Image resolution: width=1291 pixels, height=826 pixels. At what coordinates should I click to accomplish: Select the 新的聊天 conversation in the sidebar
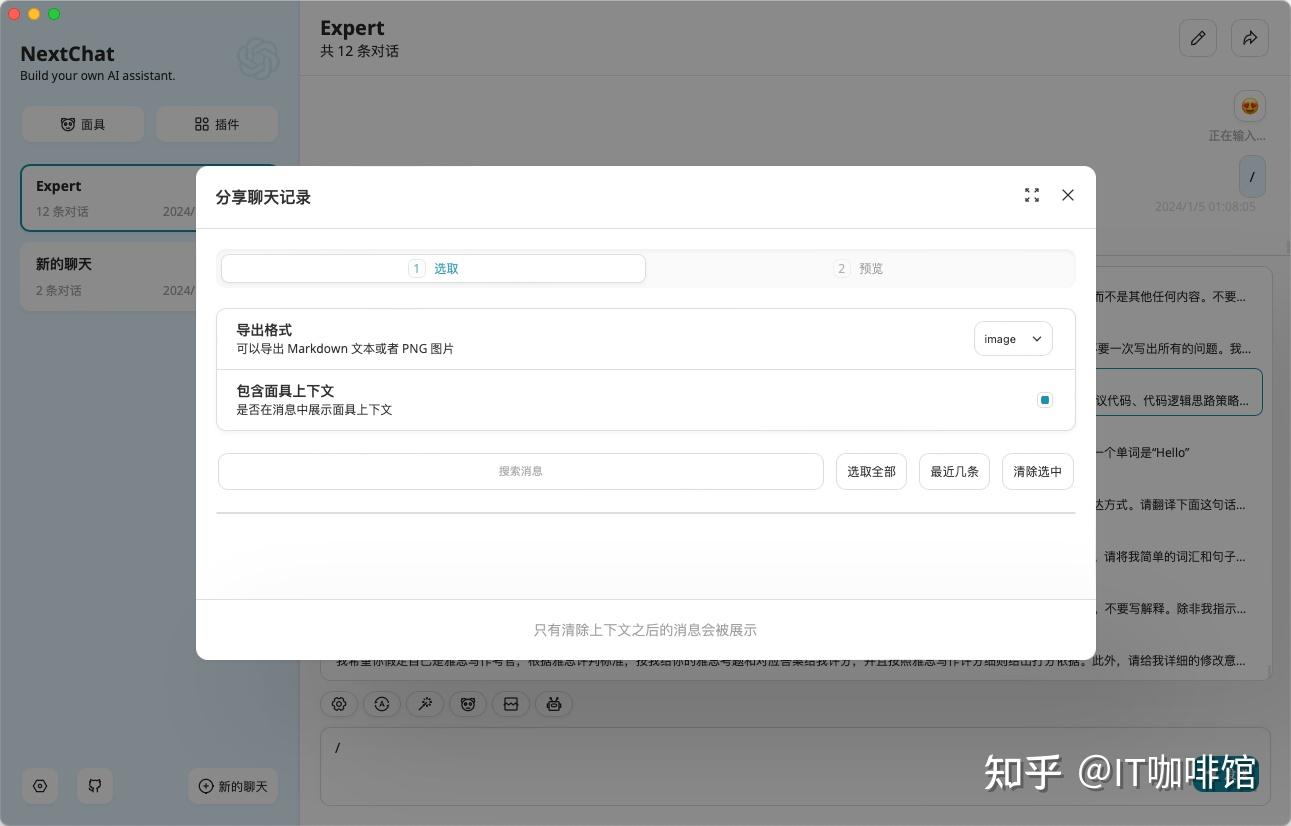(110, 275)
